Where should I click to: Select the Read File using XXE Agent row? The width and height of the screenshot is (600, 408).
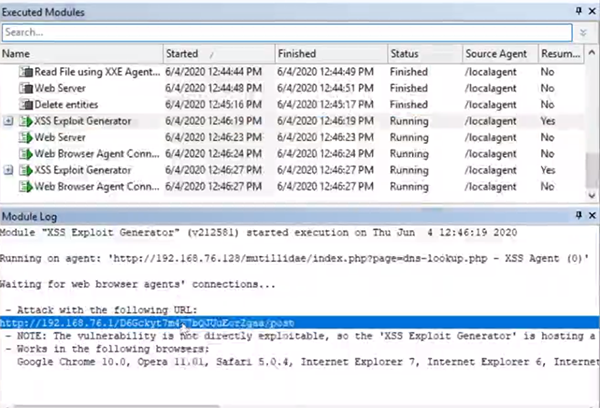pos(292,72)
